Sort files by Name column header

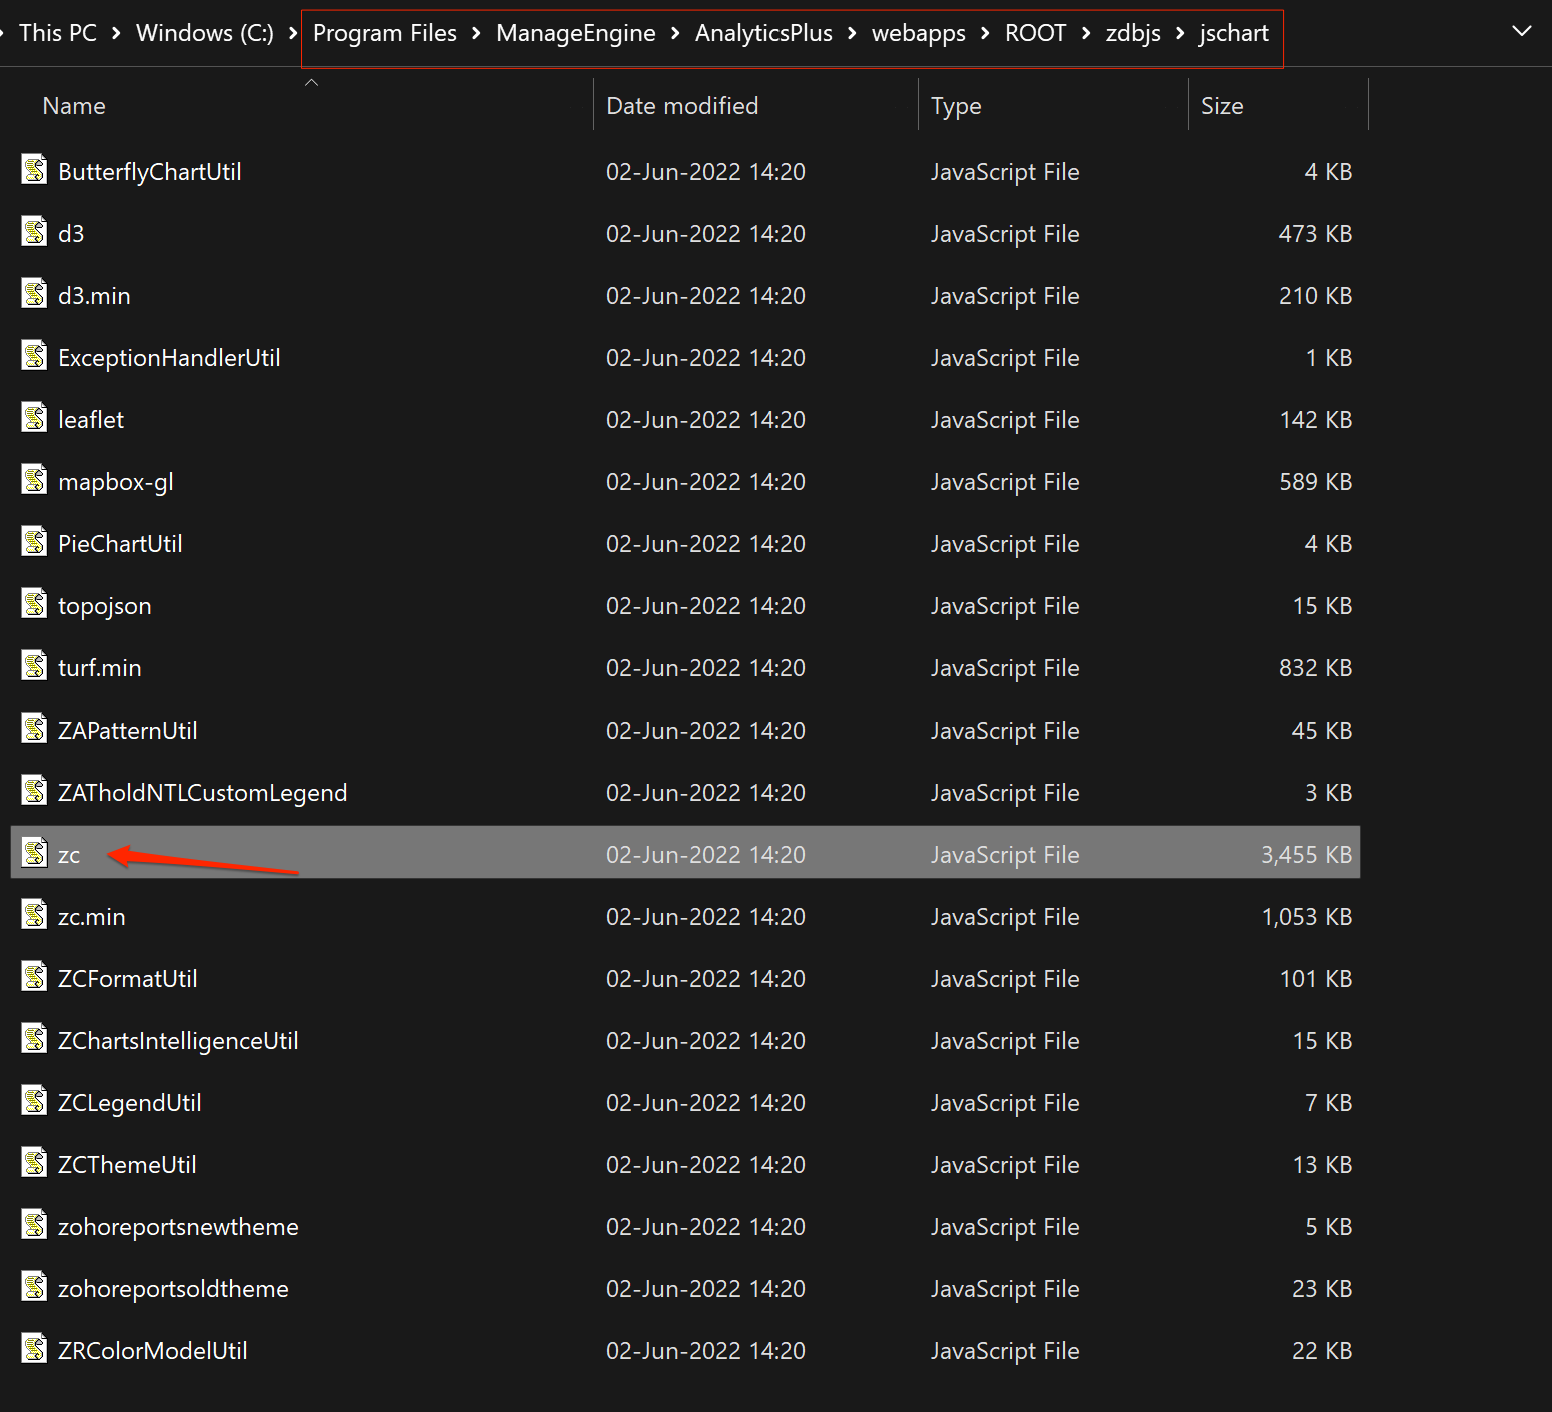point(74,106)
